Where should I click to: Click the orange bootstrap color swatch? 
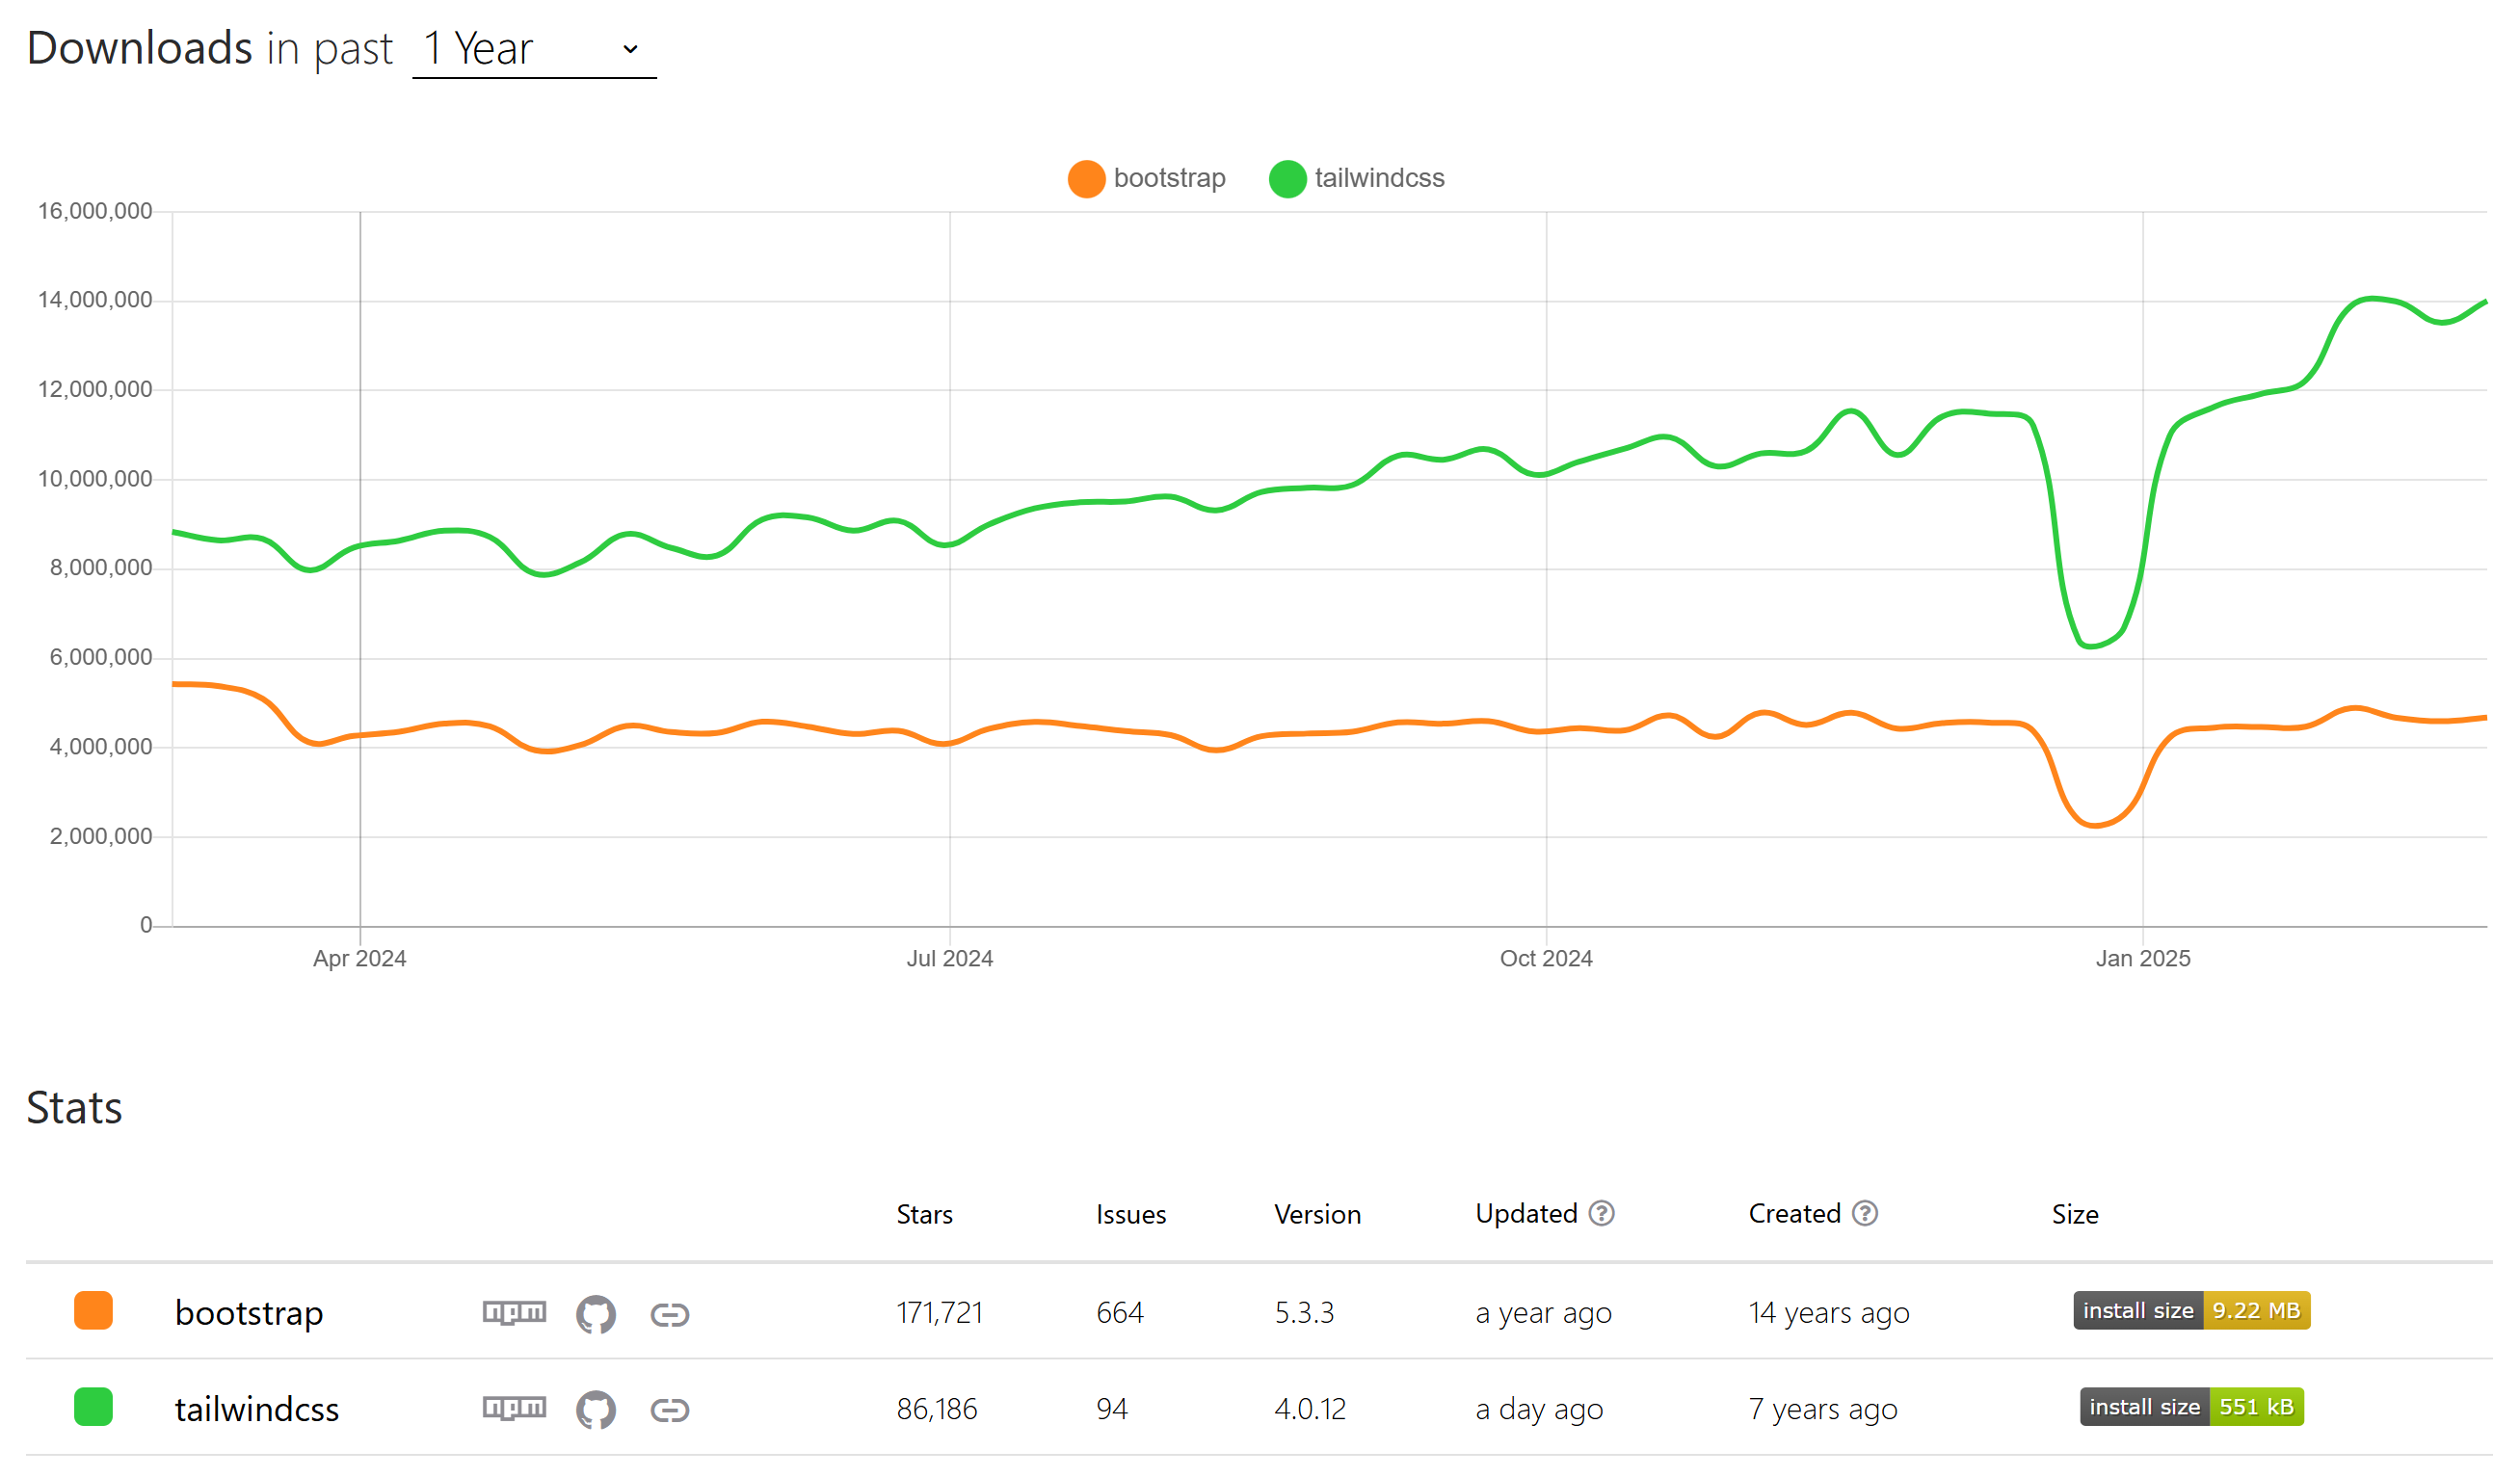93,1310
